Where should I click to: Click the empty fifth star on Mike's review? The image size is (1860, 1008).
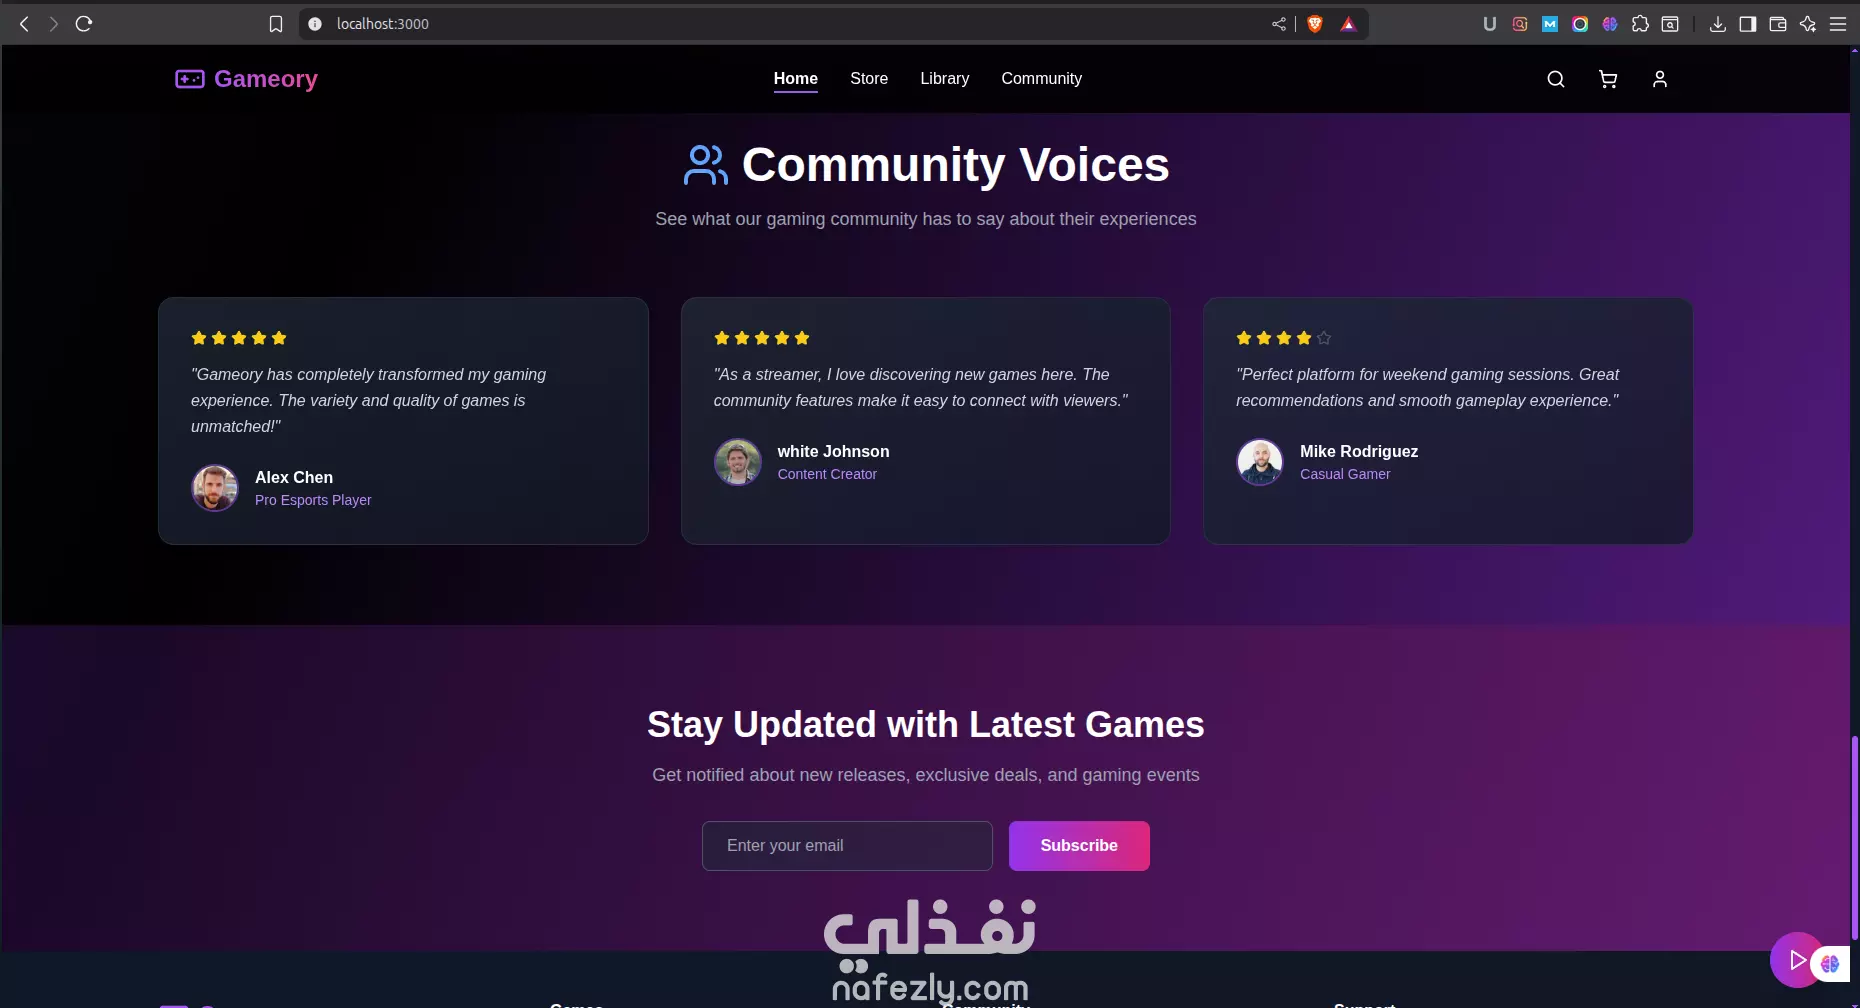[x=1324, y=338]
